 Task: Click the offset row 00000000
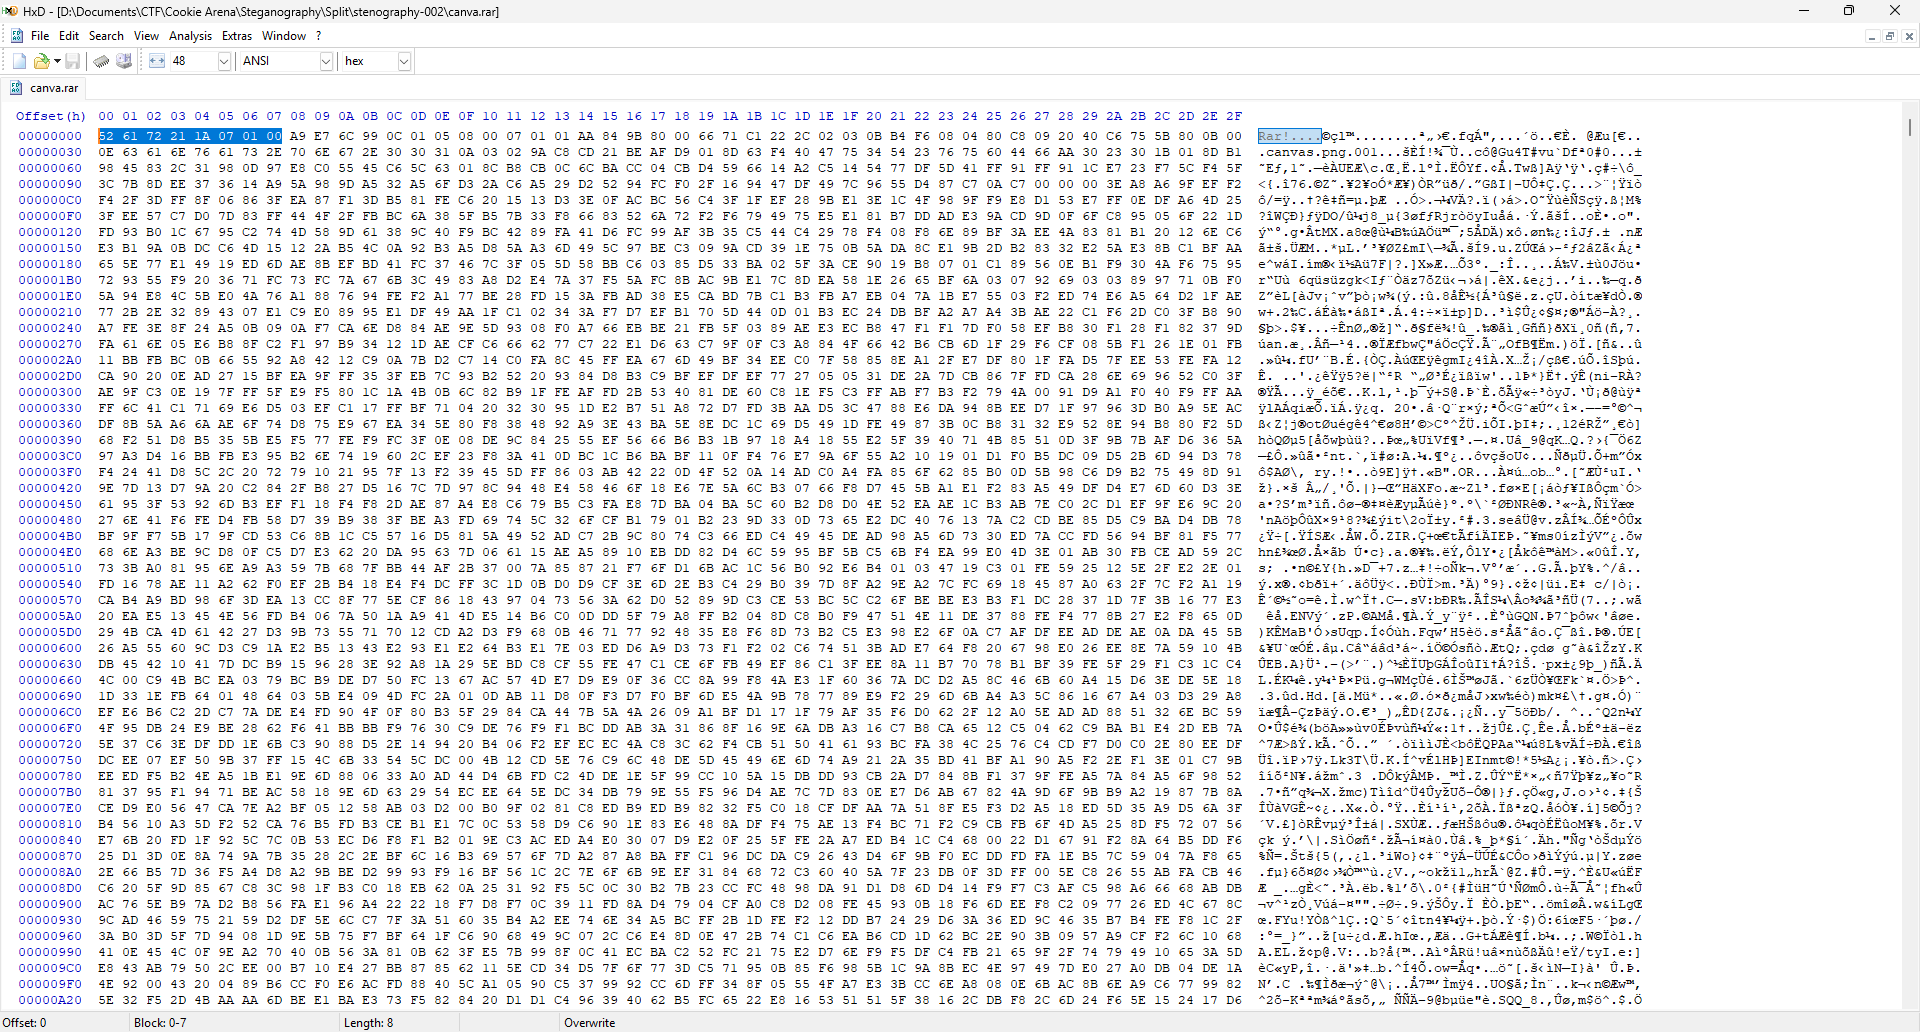50,136
